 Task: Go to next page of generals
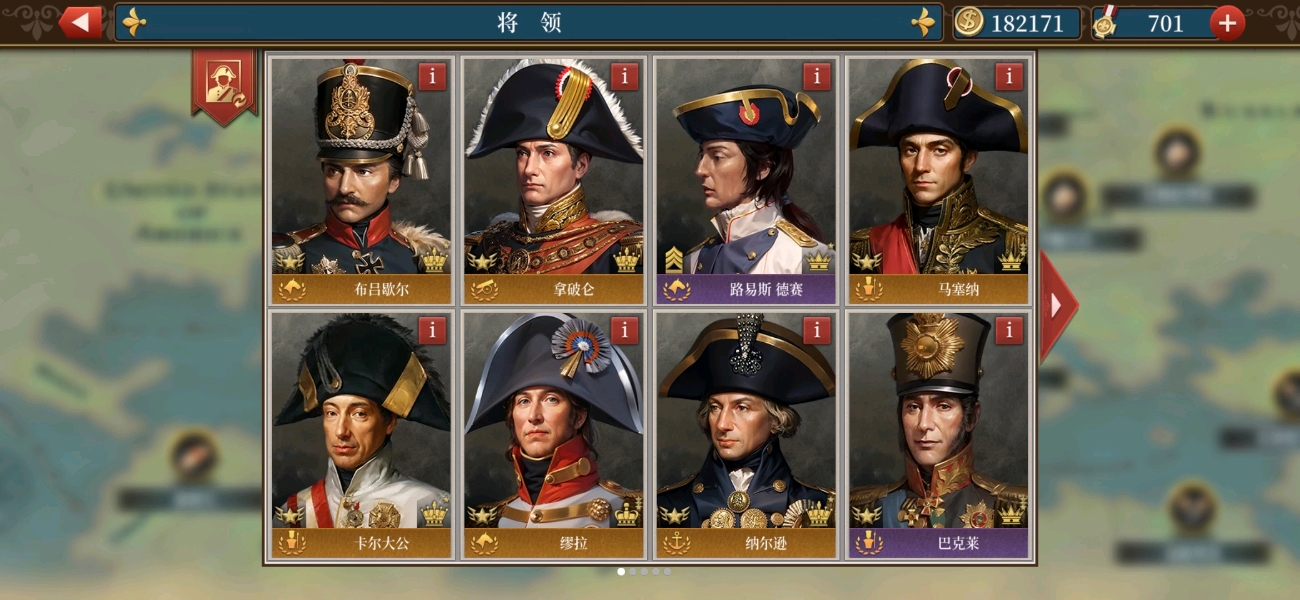pyautogui.click(x=1056, y=306)
